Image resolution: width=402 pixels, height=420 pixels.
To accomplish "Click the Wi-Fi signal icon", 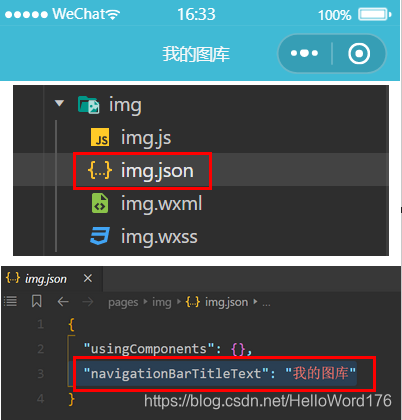I will pos(113,14).
